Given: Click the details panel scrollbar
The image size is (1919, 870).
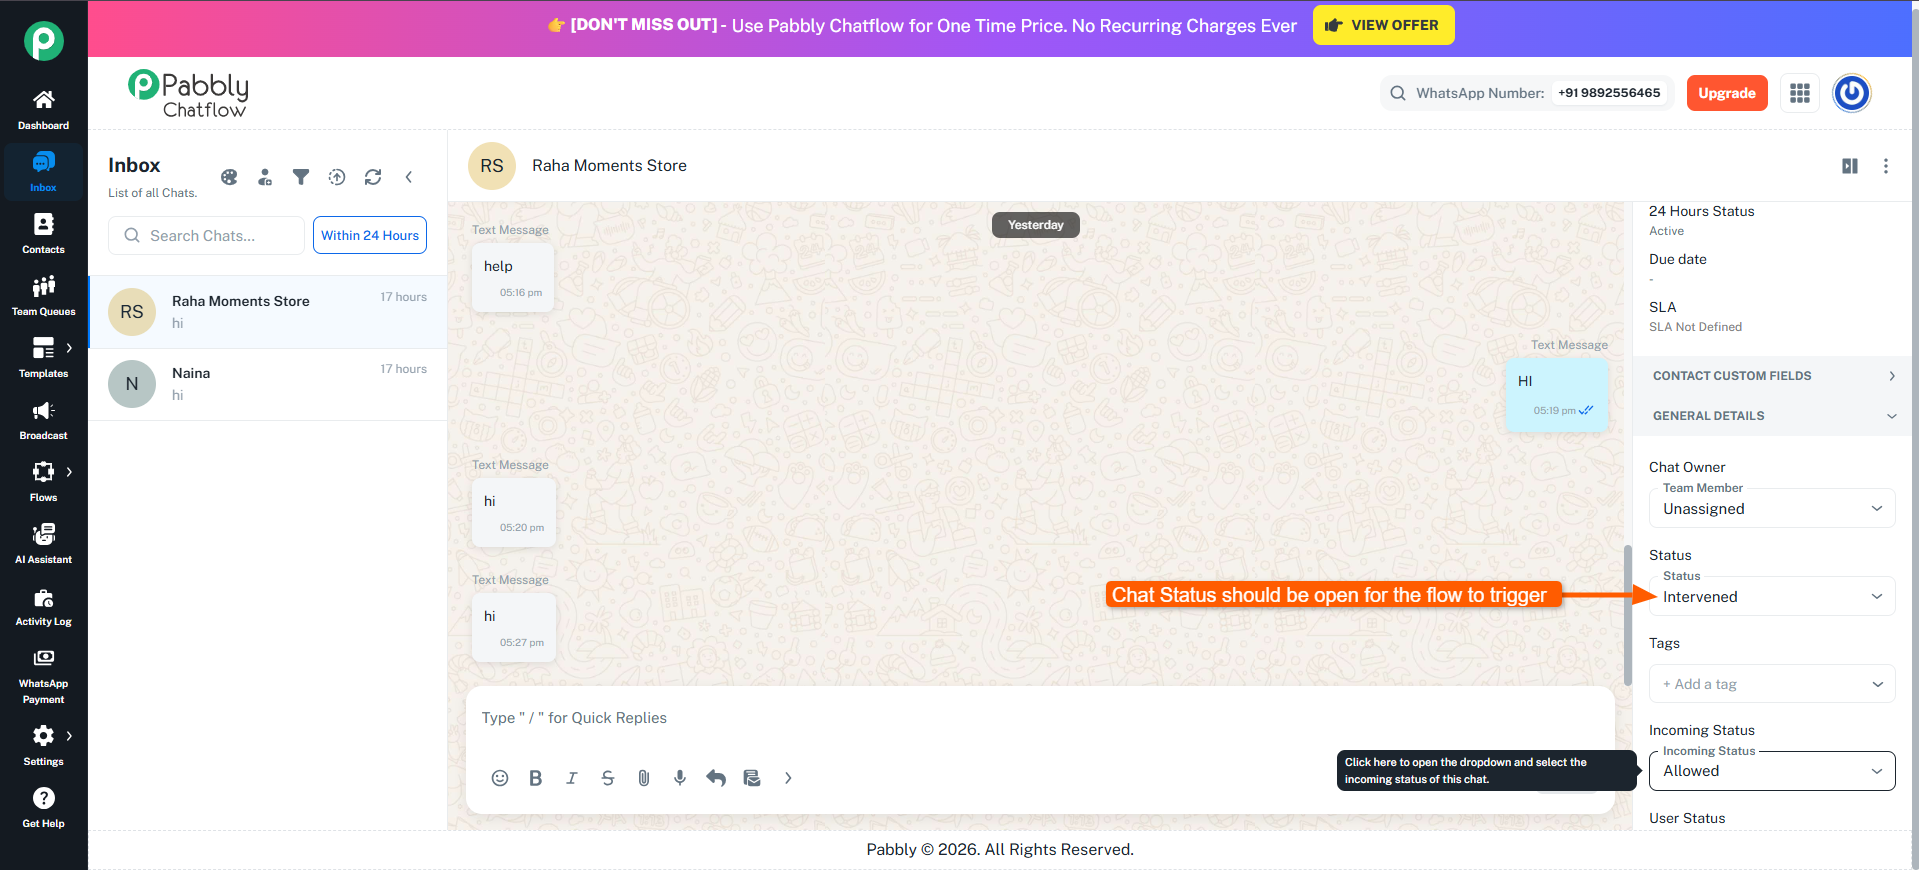Looking at the screenshot, I should point(1627,615).
